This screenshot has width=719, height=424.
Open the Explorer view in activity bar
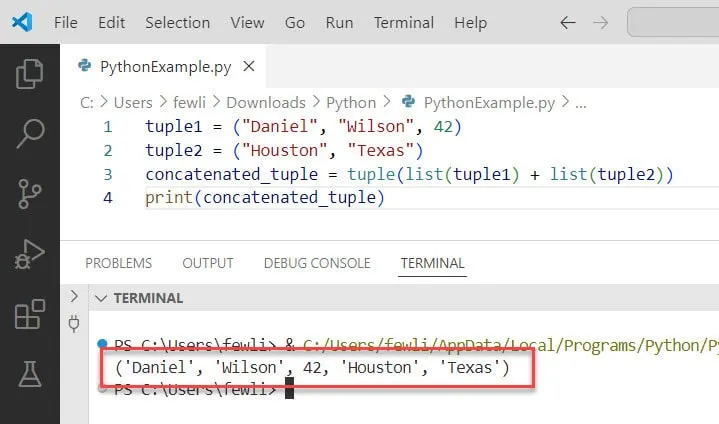(x=30, y=74)
